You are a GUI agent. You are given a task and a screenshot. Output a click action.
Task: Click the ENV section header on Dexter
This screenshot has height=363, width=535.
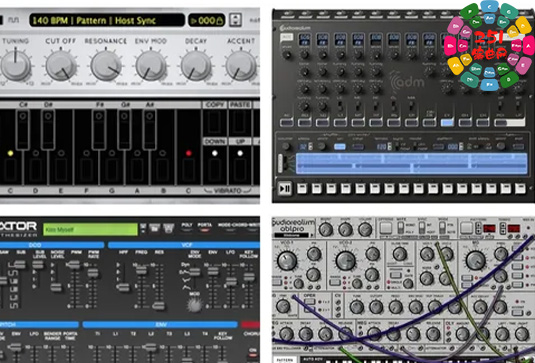[160, 324]
